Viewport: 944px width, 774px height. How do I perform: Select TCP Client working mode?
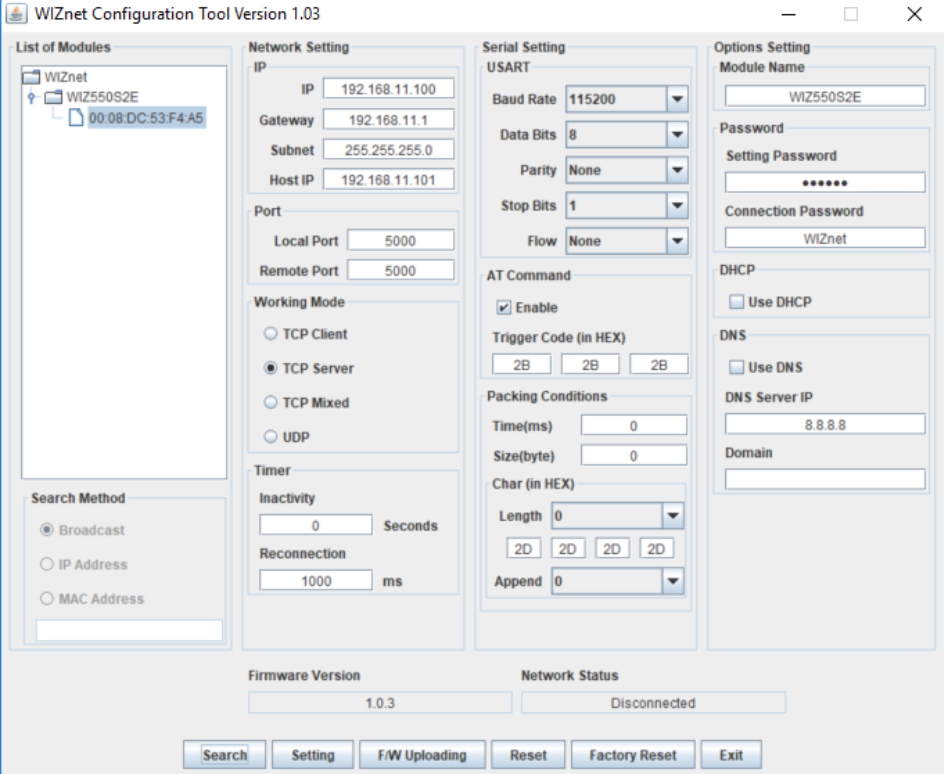point(270,333)
